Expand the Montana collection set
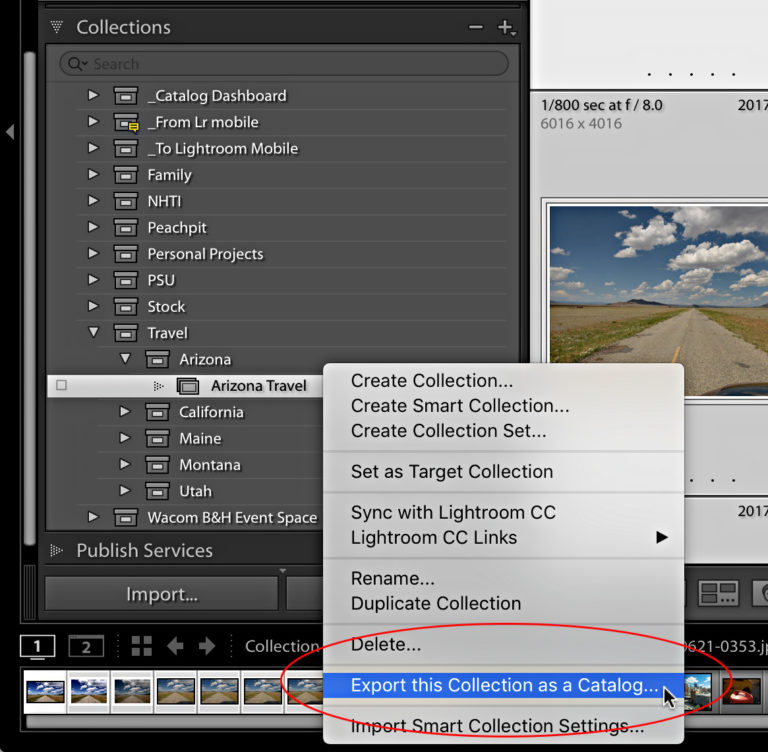 point(125,464)
